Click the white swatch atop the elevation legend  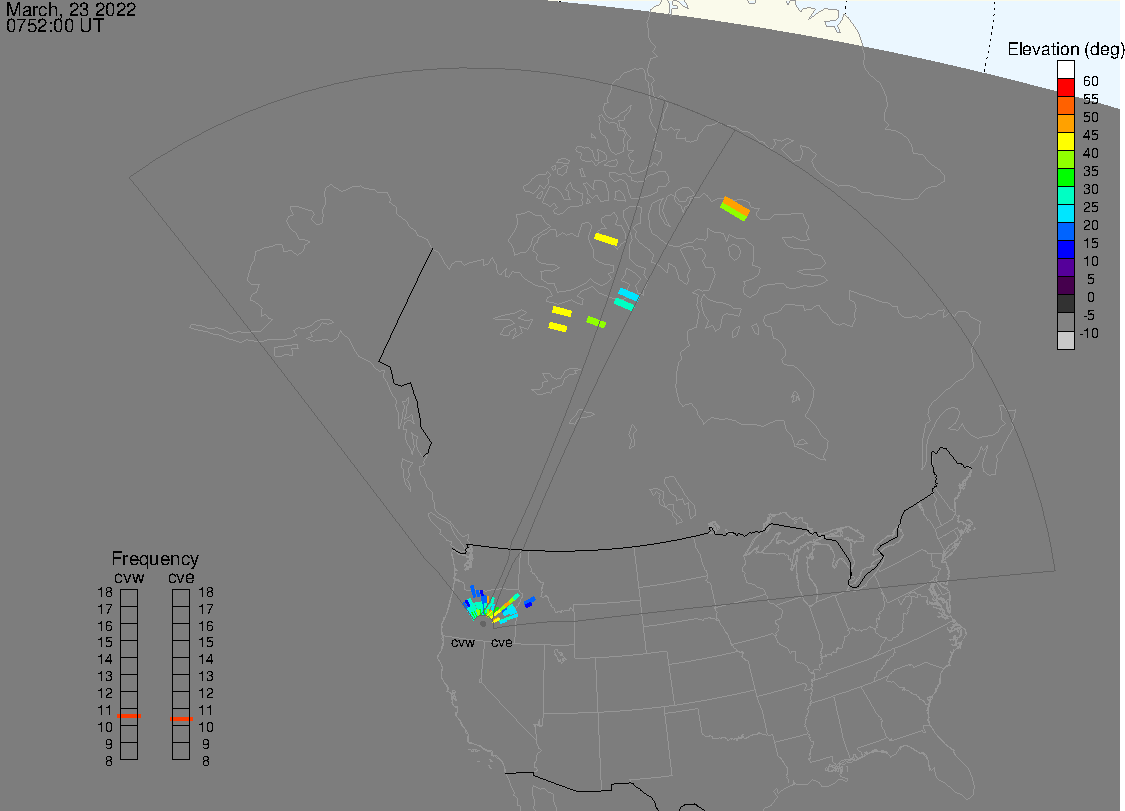(1065, 70)
